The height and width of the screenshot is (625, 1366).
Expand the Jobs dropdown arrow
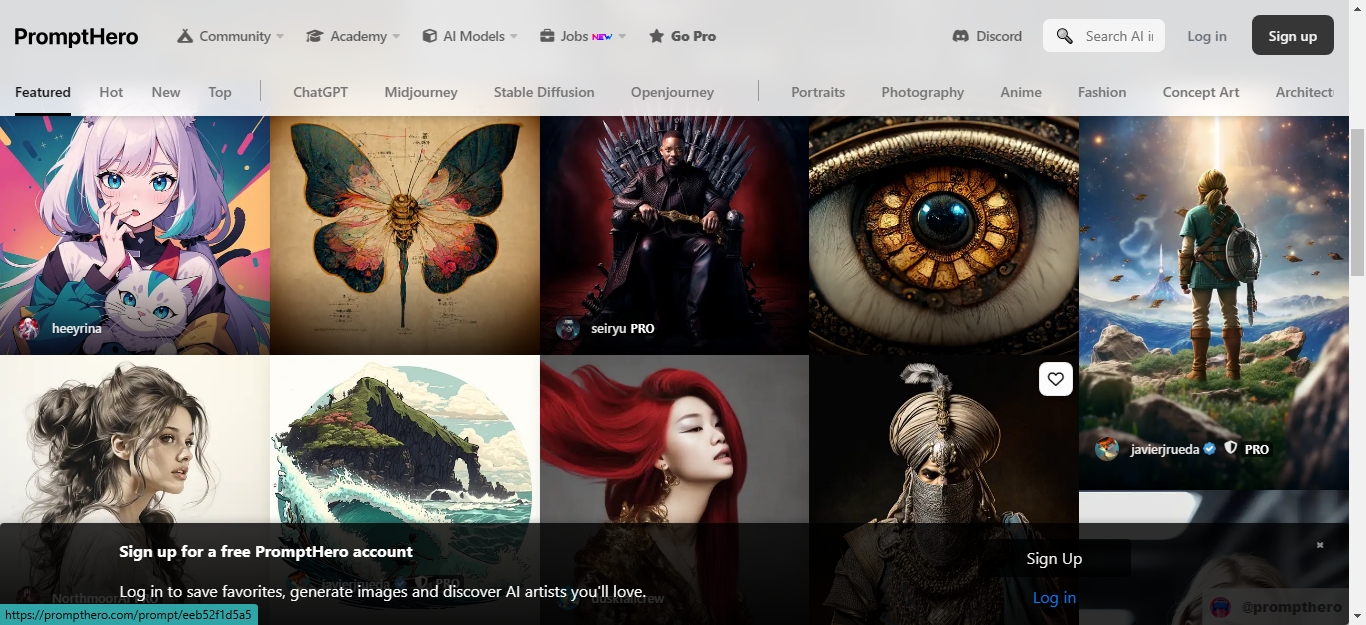point(622,37)
